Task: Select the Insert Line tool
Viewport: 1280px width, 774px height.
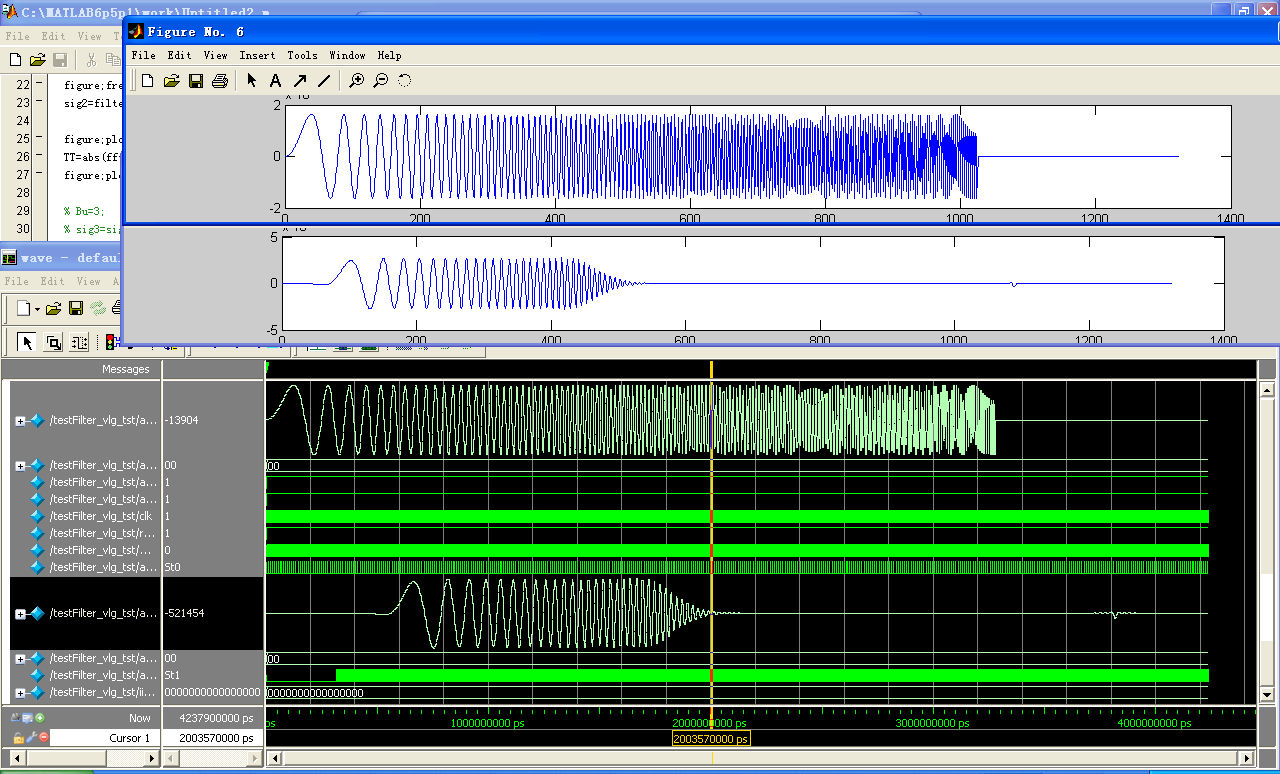Action: pos(324,81)
